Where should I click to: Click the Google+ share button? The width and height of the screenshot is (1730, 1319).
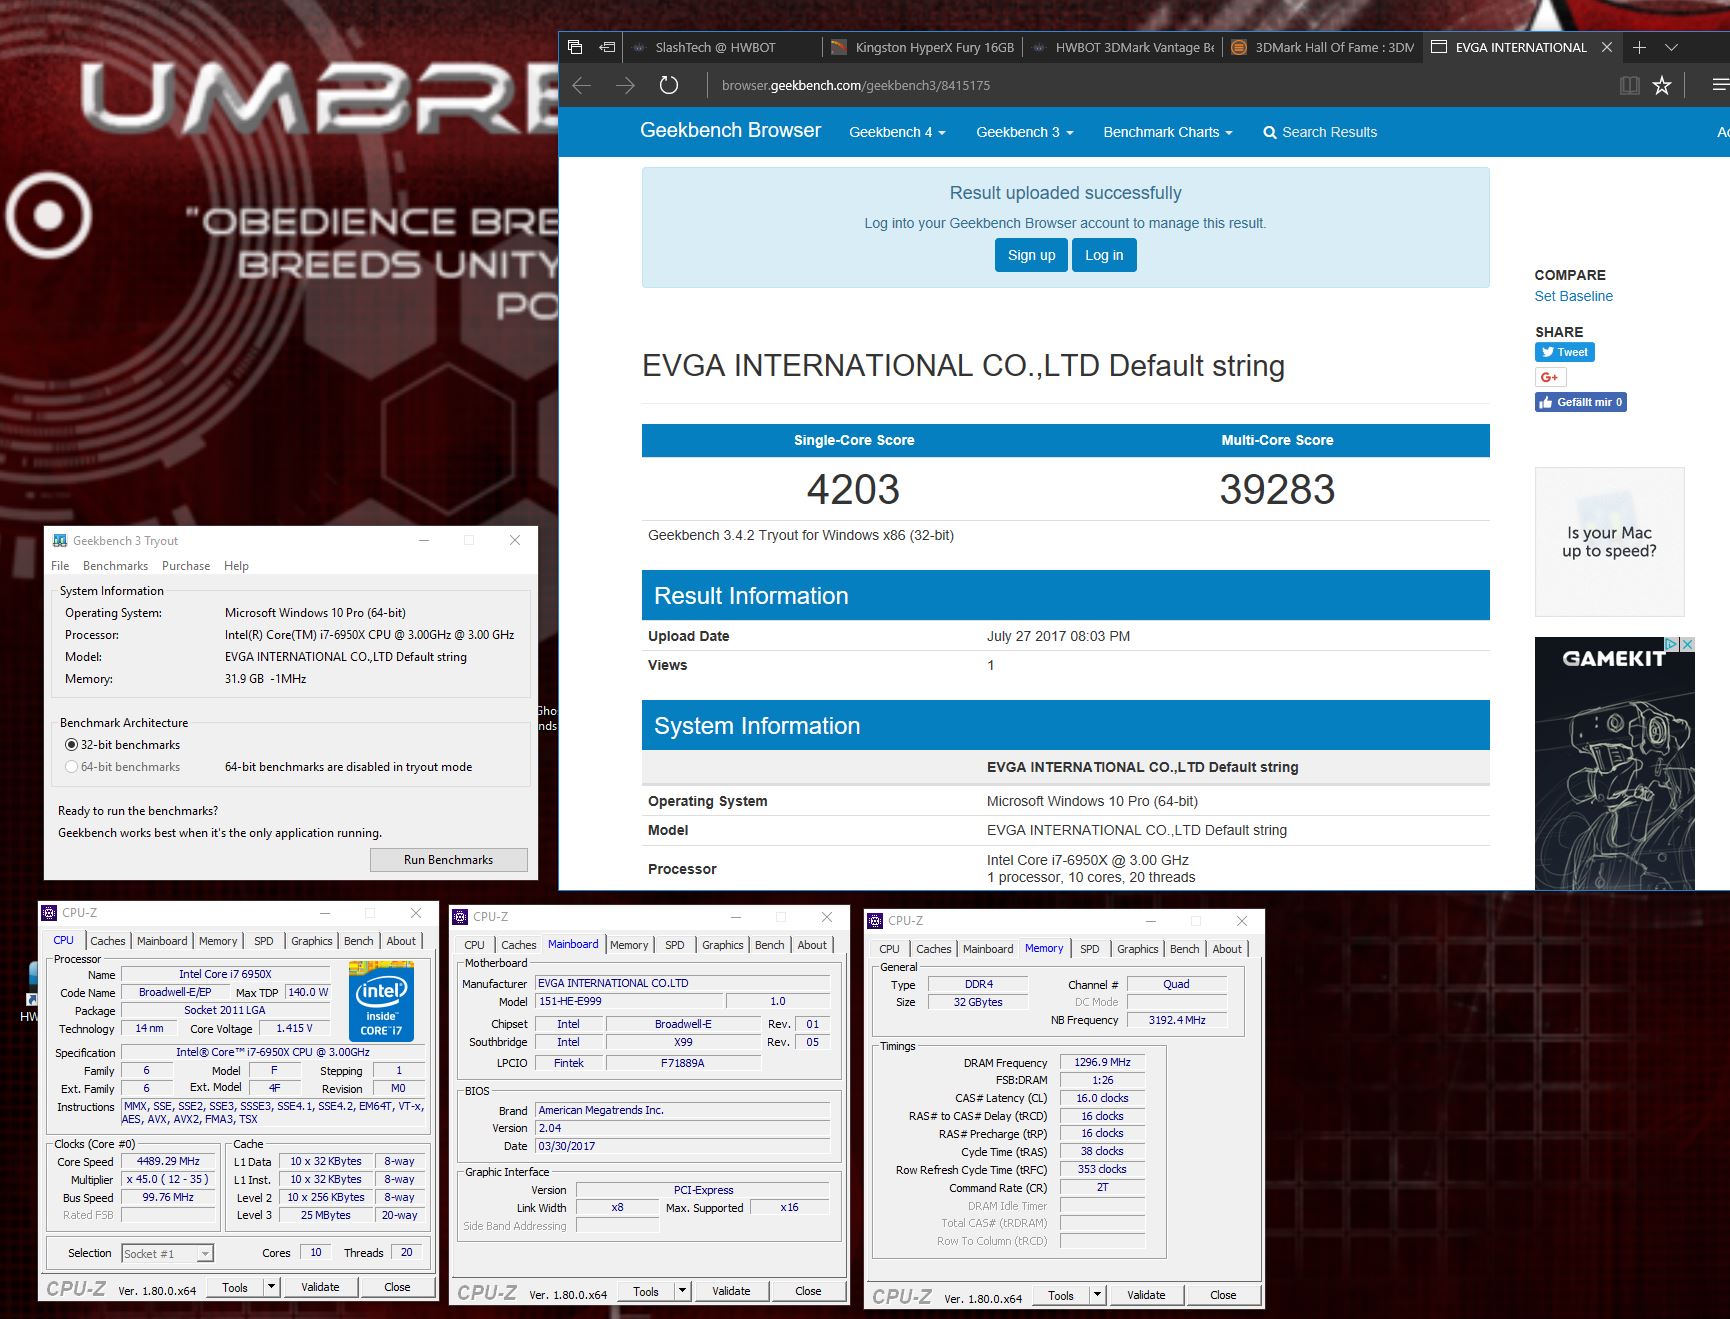pos(1550,377)
